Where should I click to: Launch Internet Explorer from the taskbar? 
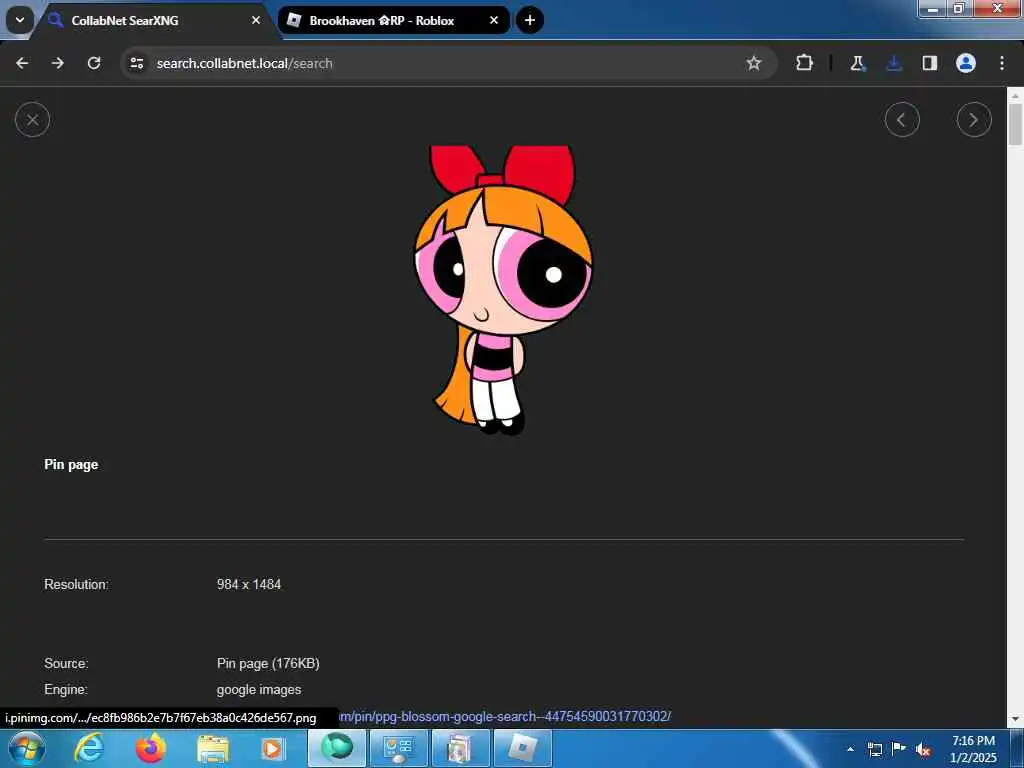pyautogui.click(x=89, y=748)
